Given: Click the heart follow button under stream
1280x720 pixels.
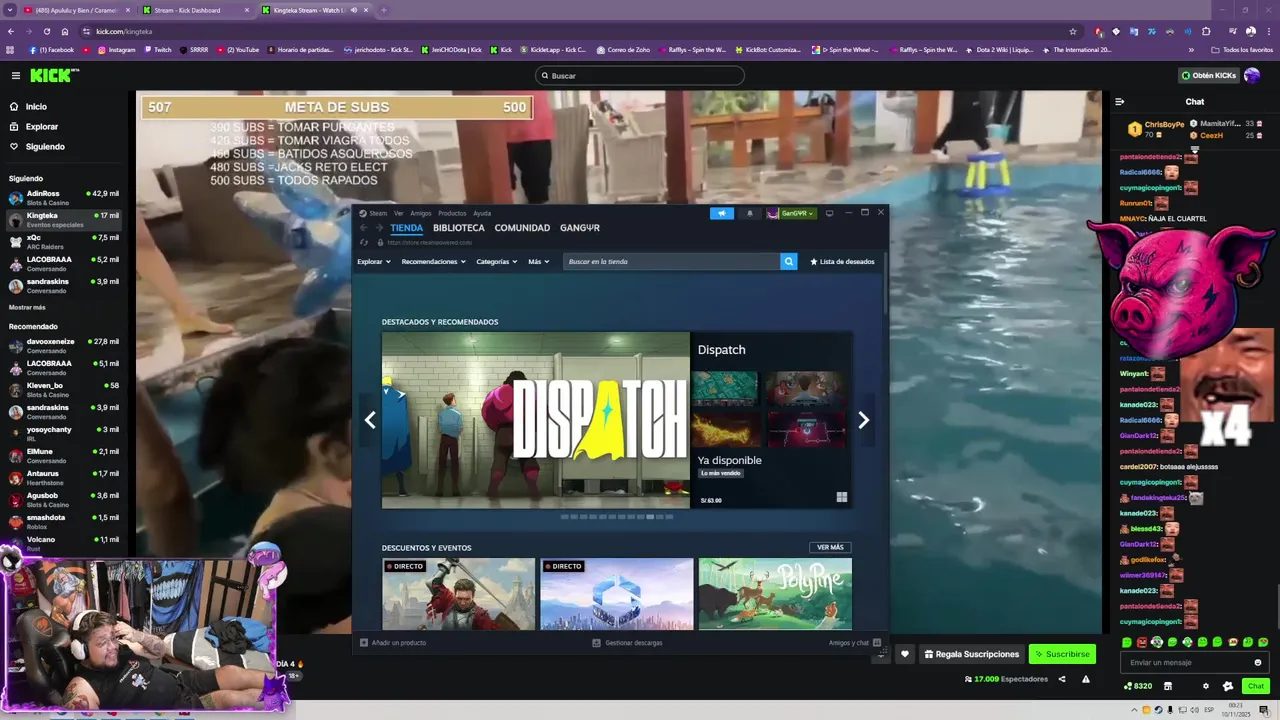Looking at the screenshot, I should coord(905,654).
